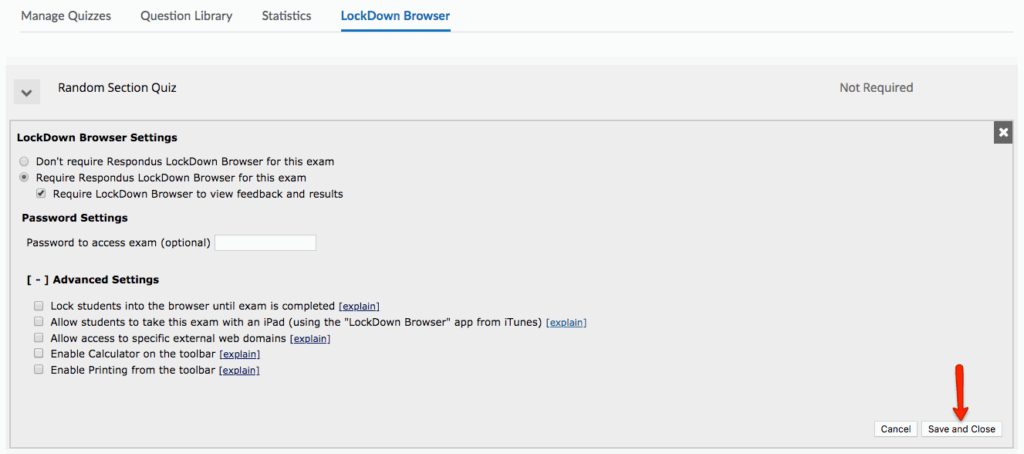Enable Allow access to external web domains

point(39,338)
